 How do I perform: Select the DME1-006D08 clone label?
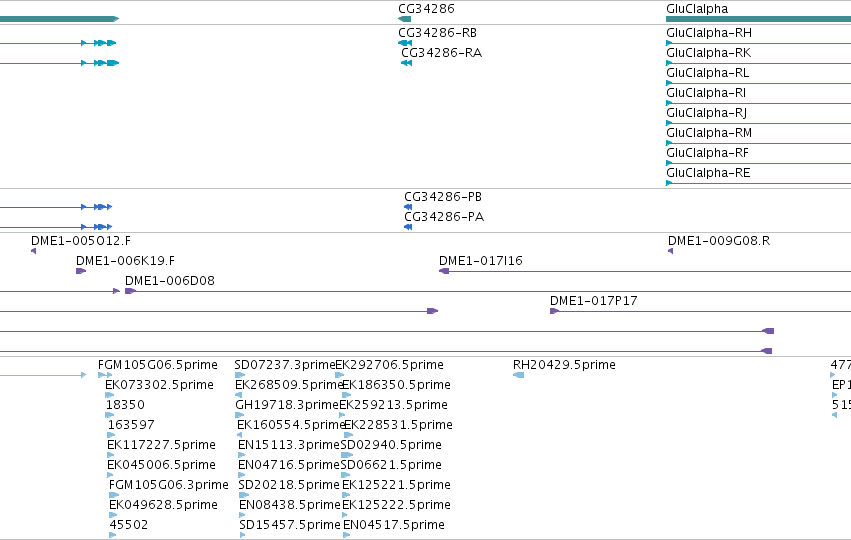(x=170, y=281)
